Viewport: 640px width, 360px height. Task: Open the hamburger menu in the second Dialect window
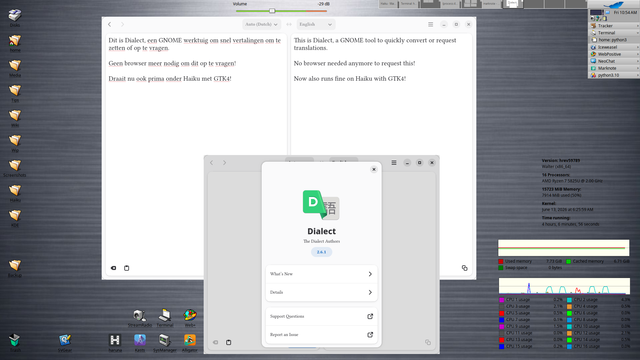tap(394, 162)
